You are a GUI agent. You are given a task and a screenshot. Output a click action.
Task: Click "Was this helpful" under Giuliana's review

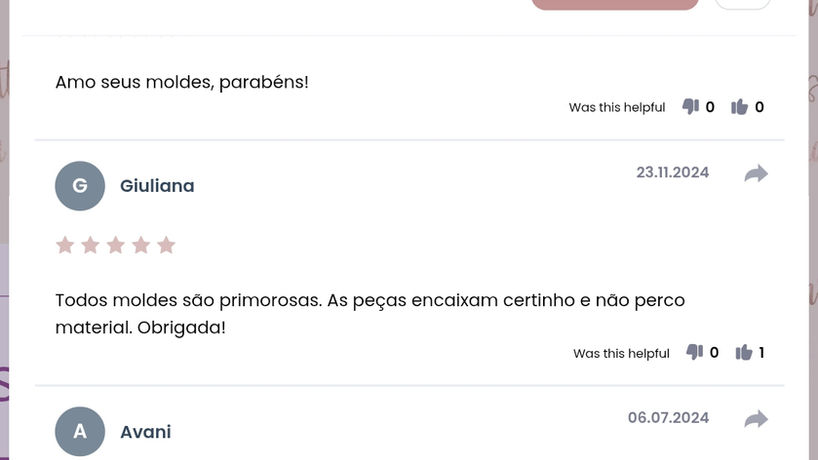[621, 353]
